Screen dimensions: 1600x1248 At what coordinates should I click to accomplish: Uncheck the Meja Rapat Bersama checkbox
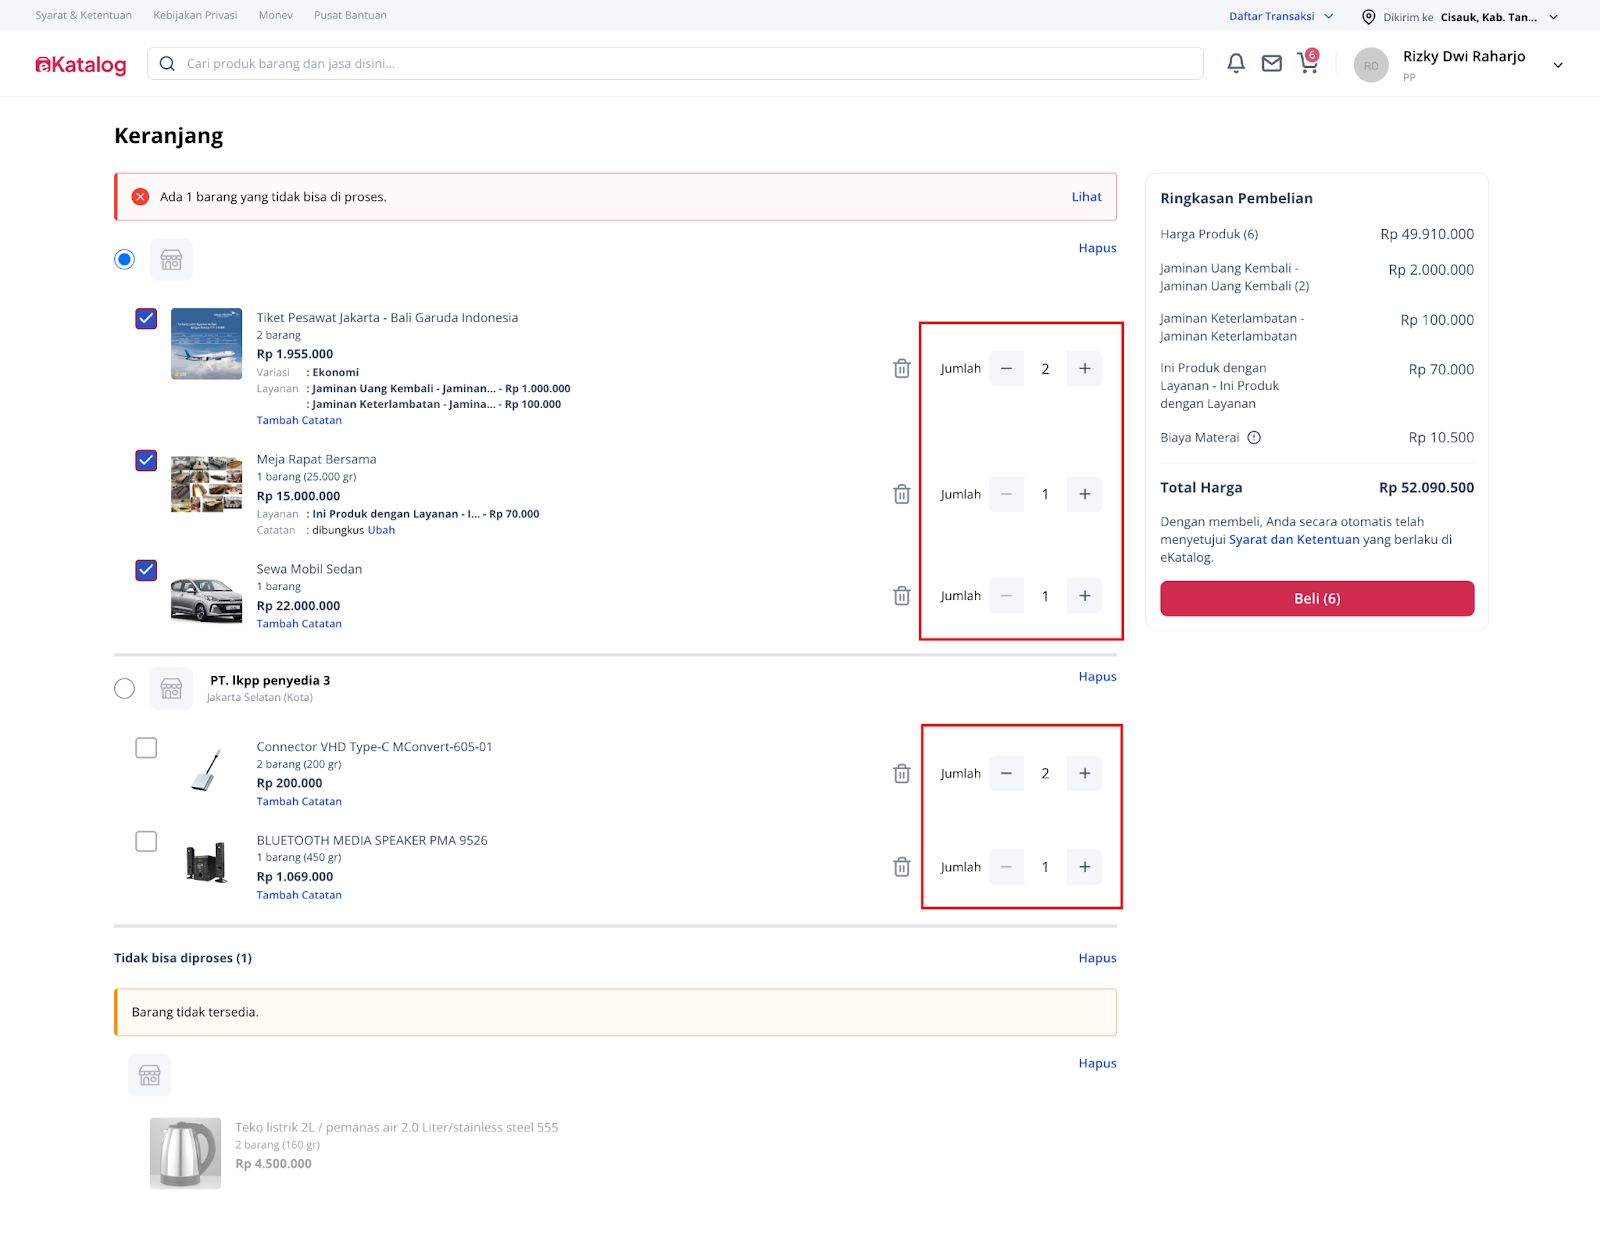(x=146, y=460)
